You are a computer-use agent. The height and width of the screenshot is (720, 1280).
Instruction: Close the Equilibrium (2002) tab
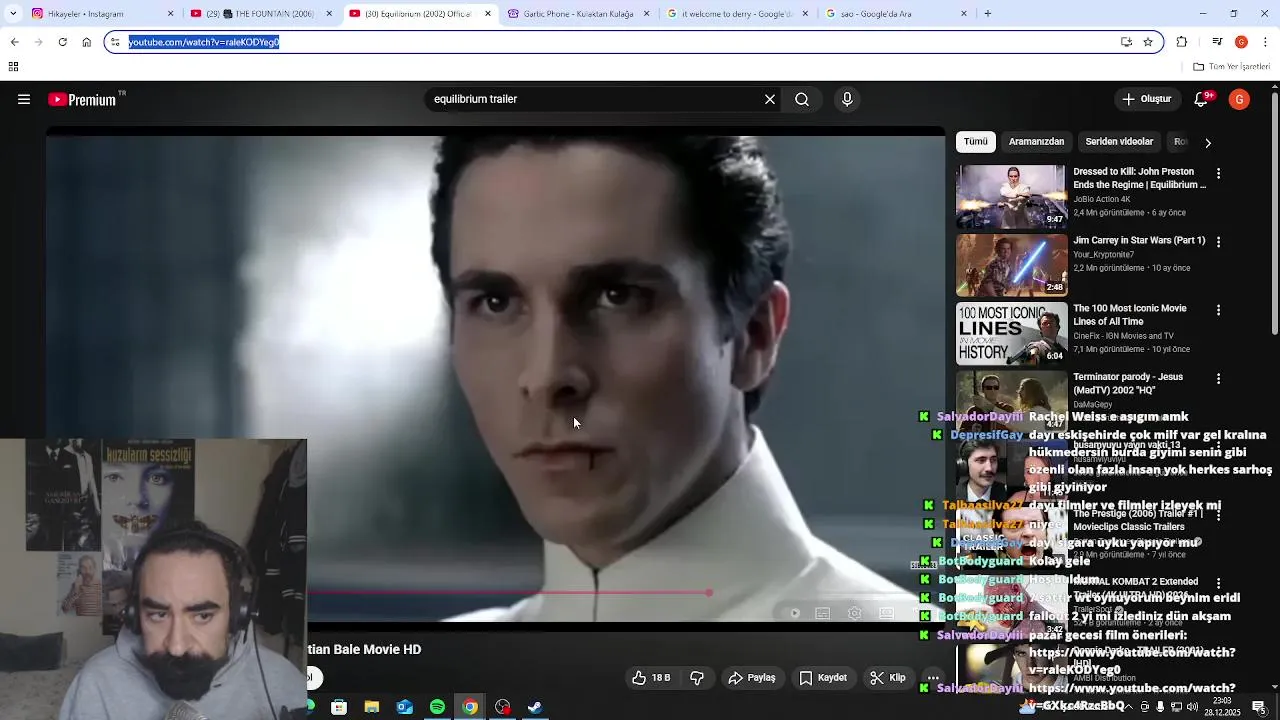pyautogui.click(x=488, y=14)
